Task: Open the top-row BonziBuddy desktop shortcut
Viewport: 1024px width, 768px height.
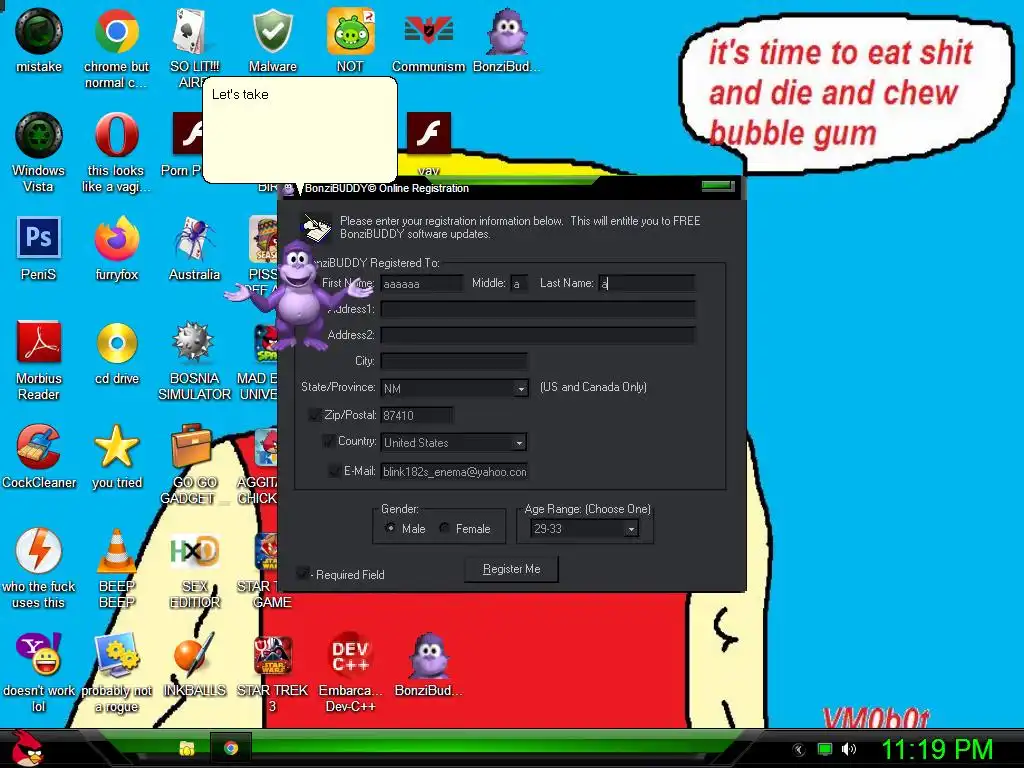Action: 506,41
